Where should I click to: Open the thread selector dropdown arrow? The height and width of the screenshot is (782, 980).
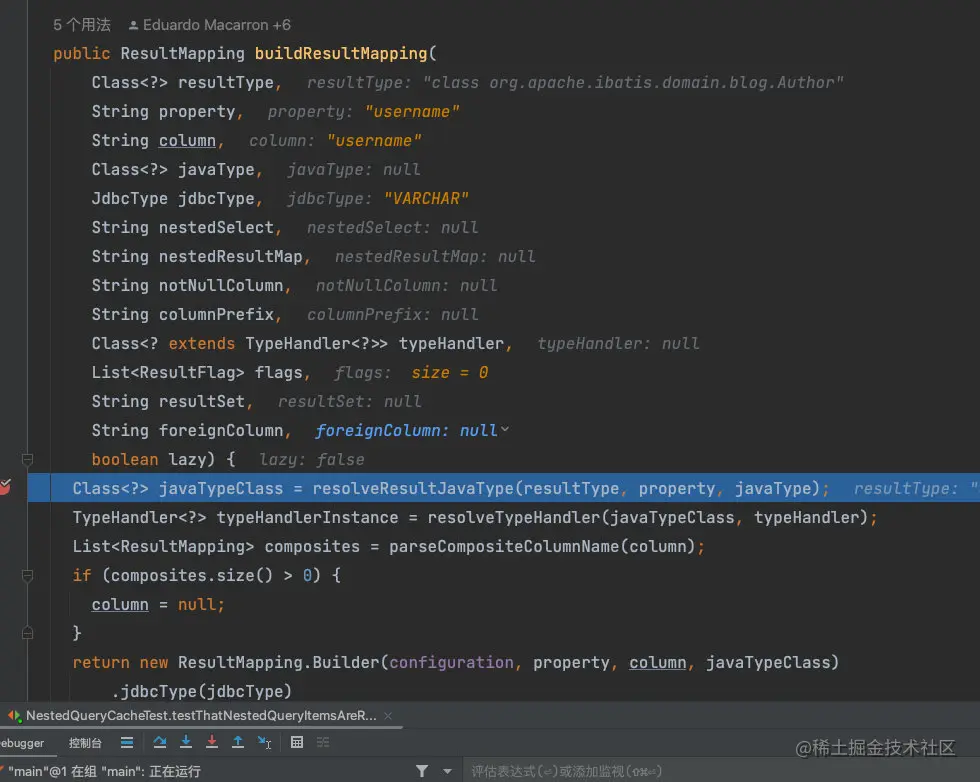coord(448,771)
